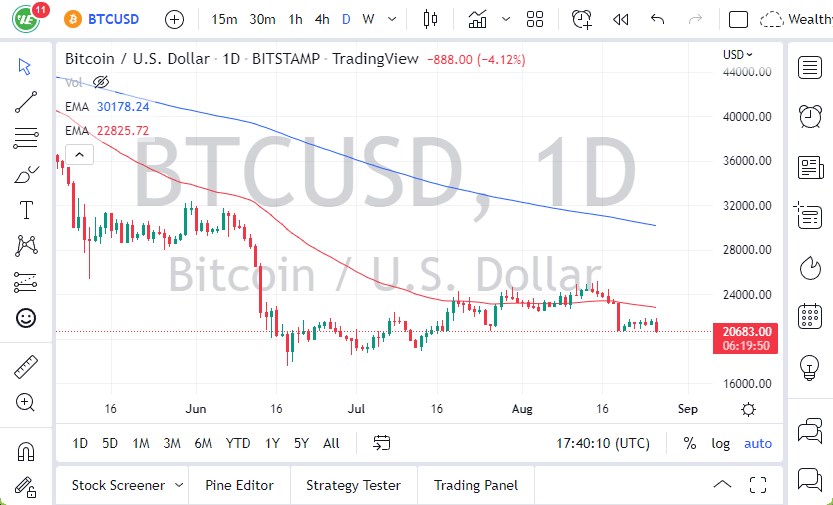Switch to 15m timeframe
Image resolution: width=833 pixels, height=505 pixels.
[x=224, y=20]
